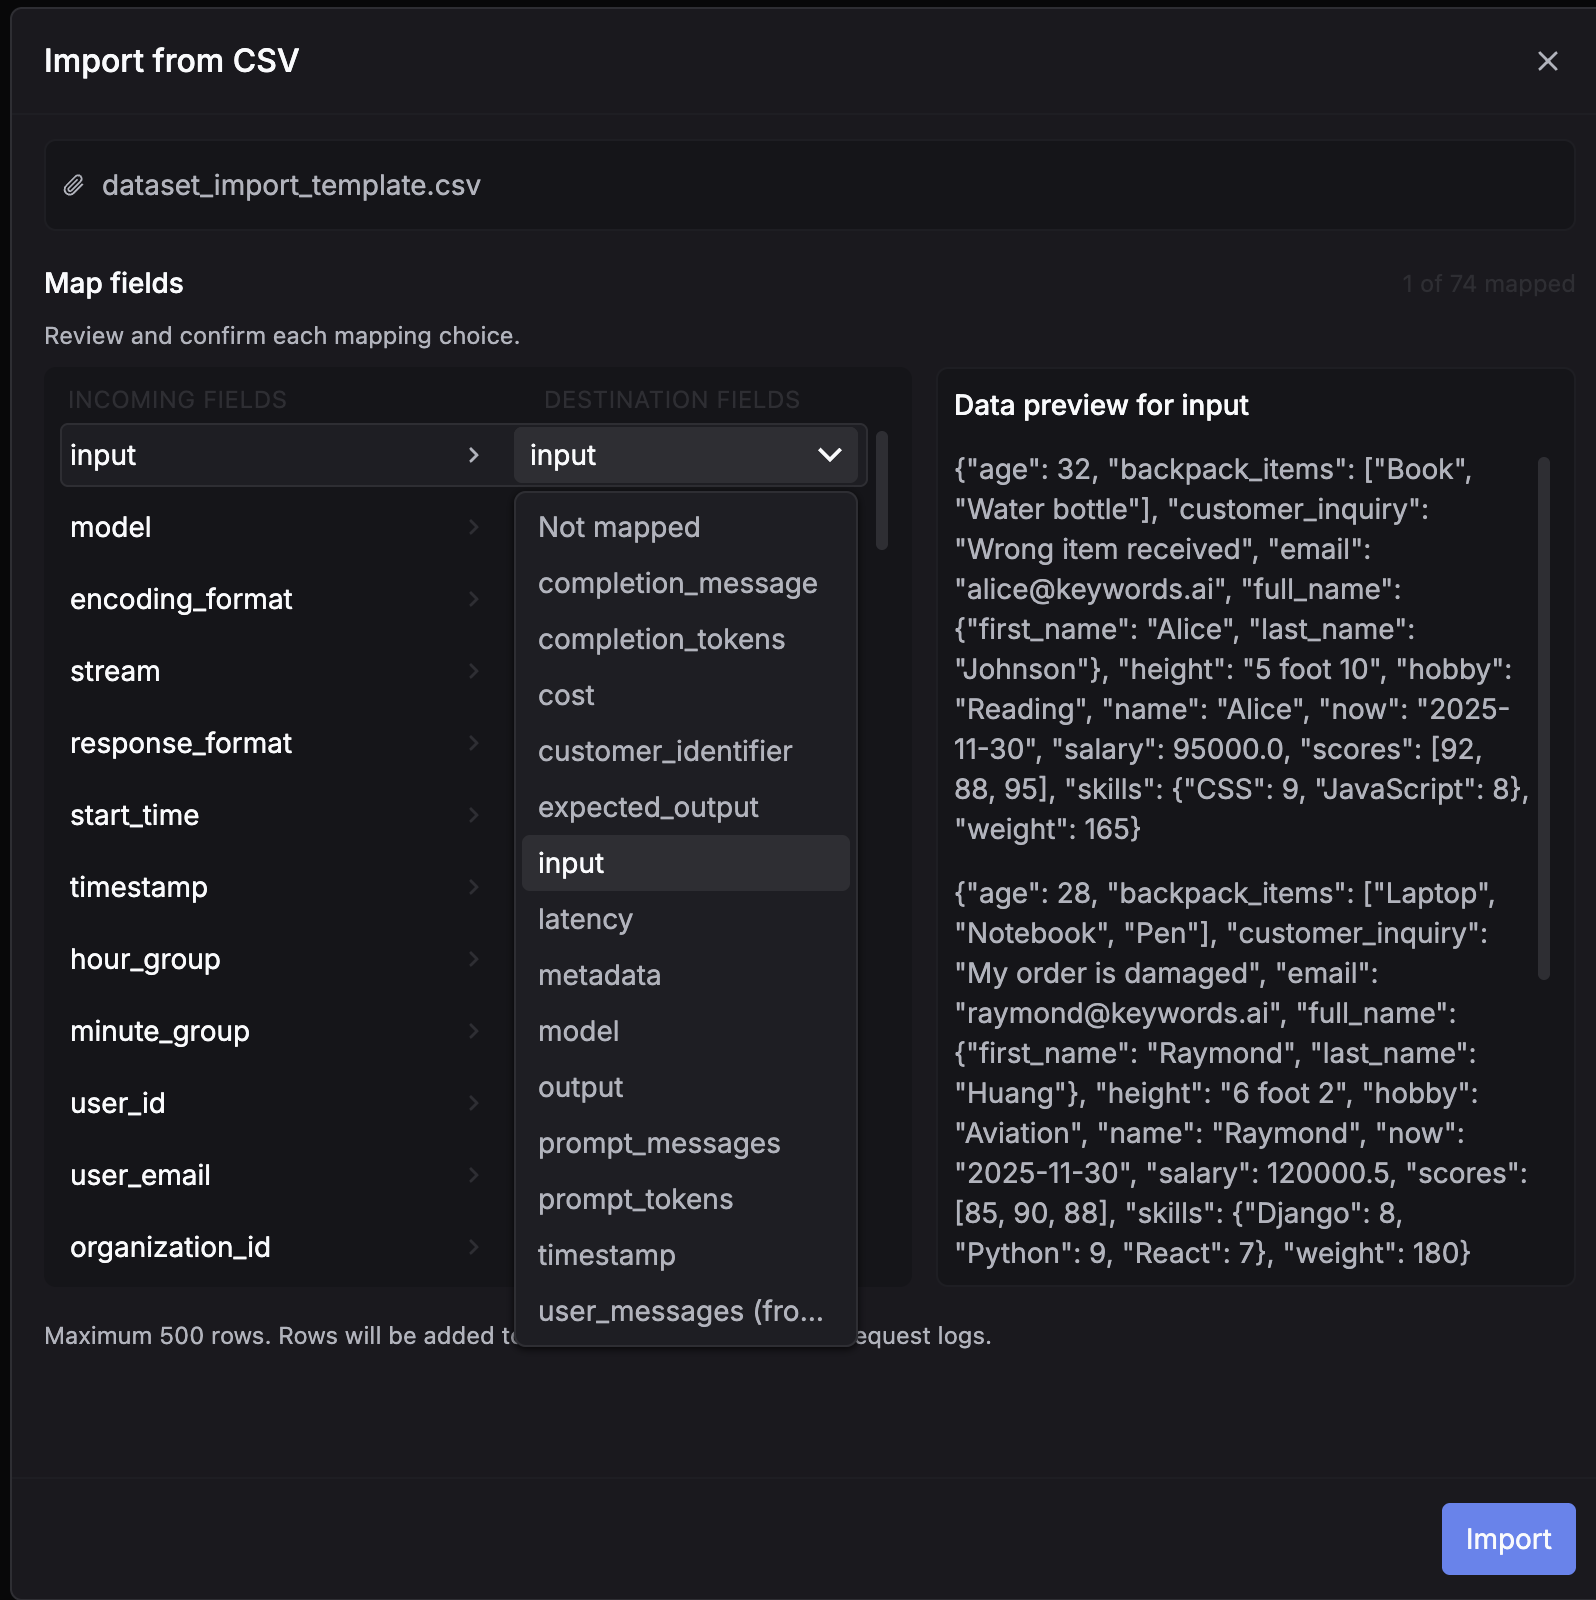Click the arrow in the selected input row
This screenshot has width=1596, height=1600.
(474, 455)
